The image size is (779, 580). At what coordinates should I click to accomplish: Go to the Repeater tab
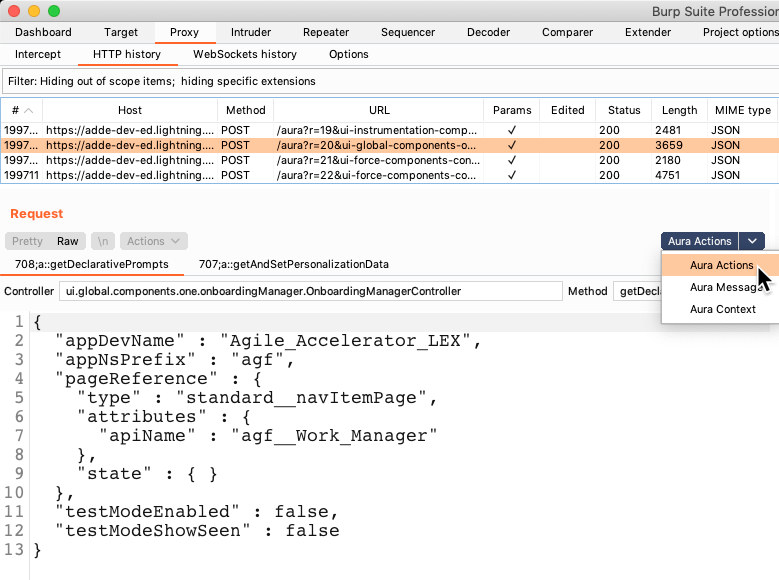(326, 32)
